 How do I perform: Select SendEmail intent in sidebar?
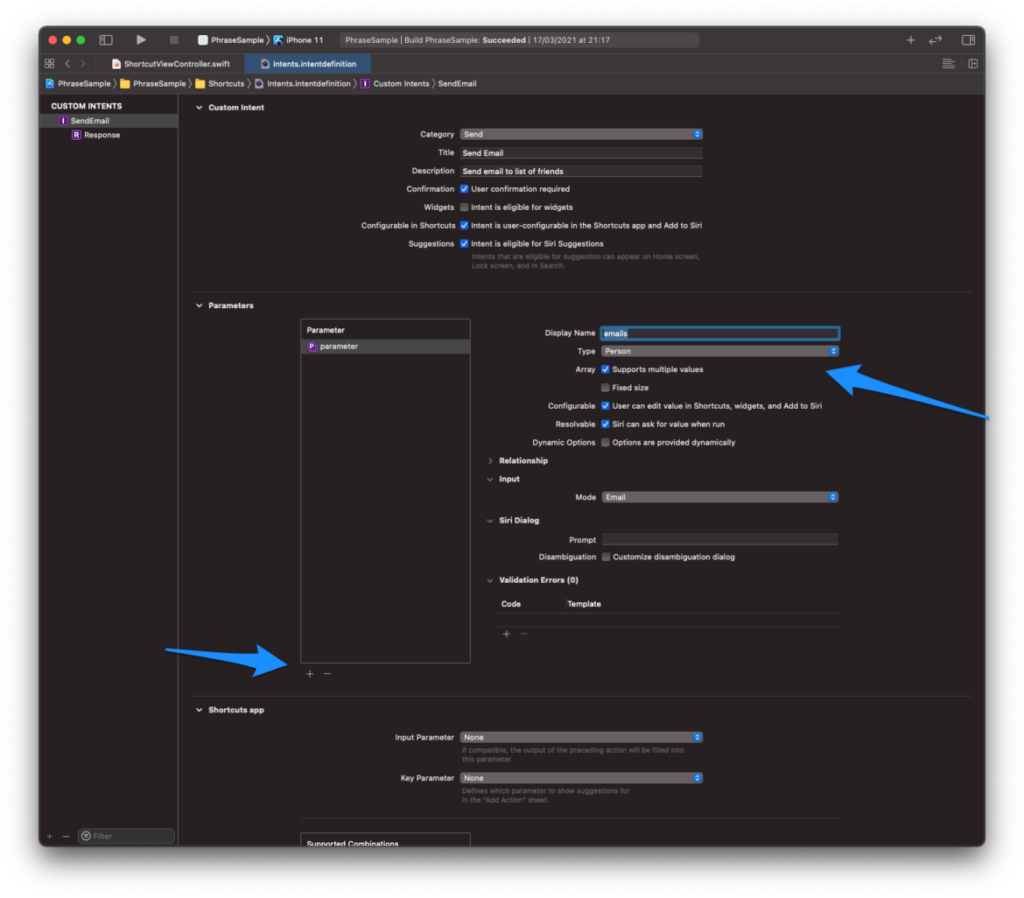pyautogui.click(x=108, y=121)
